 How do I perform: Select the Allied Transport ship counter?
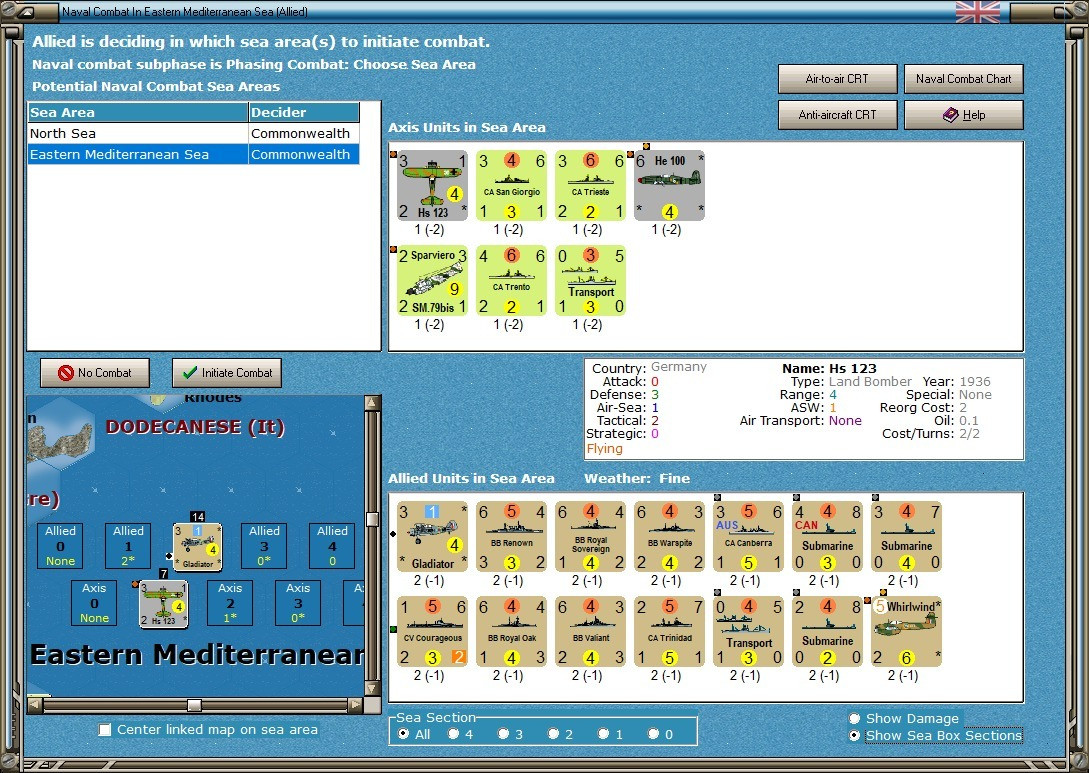point(749,632)
